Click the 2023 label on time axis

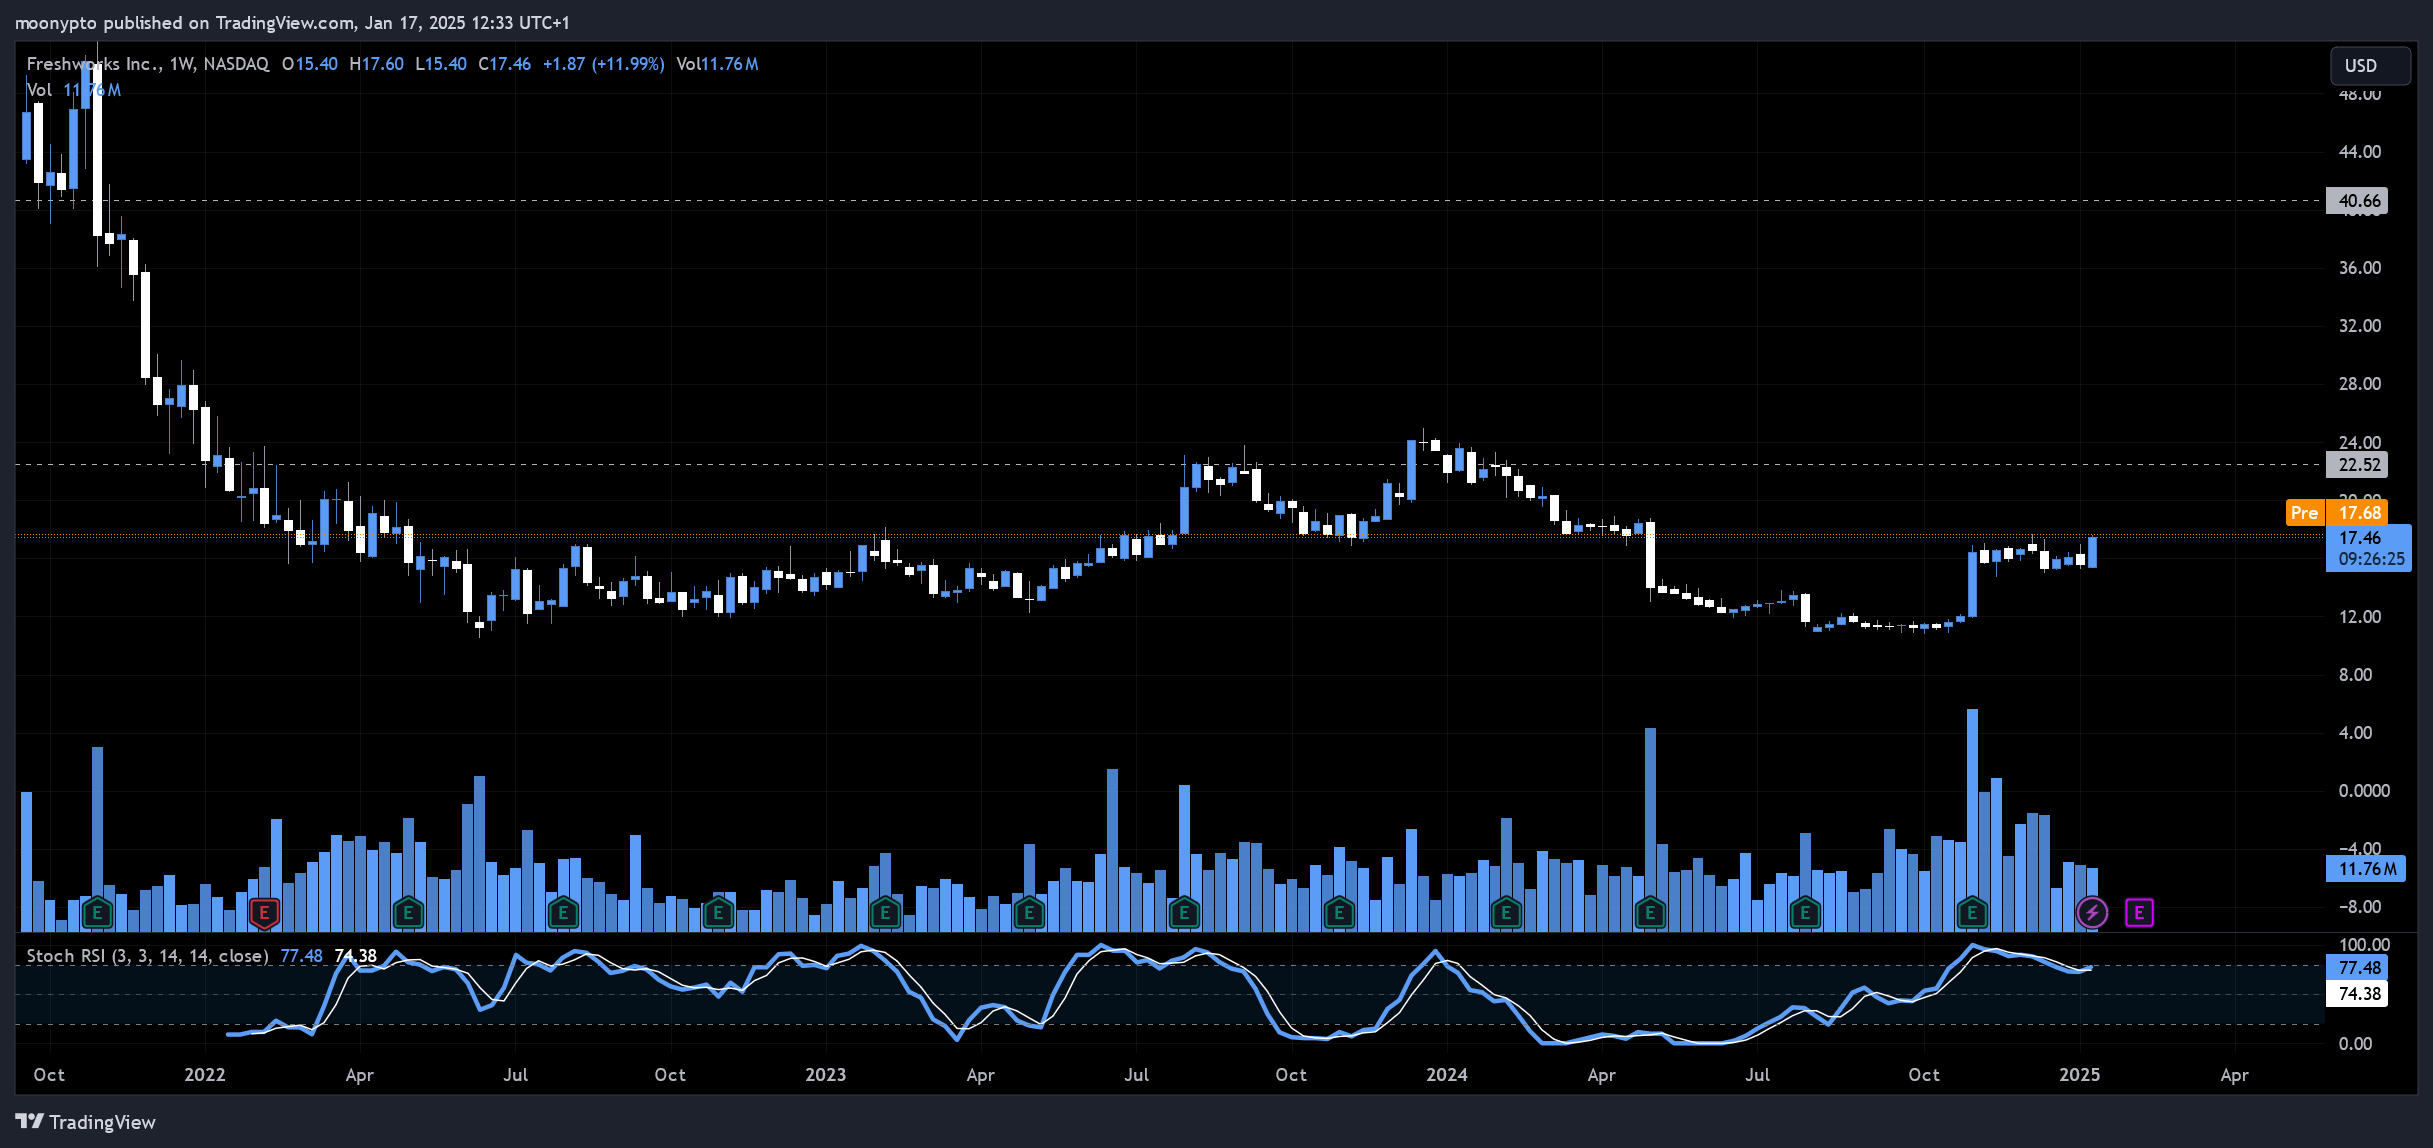[825, 1075]
